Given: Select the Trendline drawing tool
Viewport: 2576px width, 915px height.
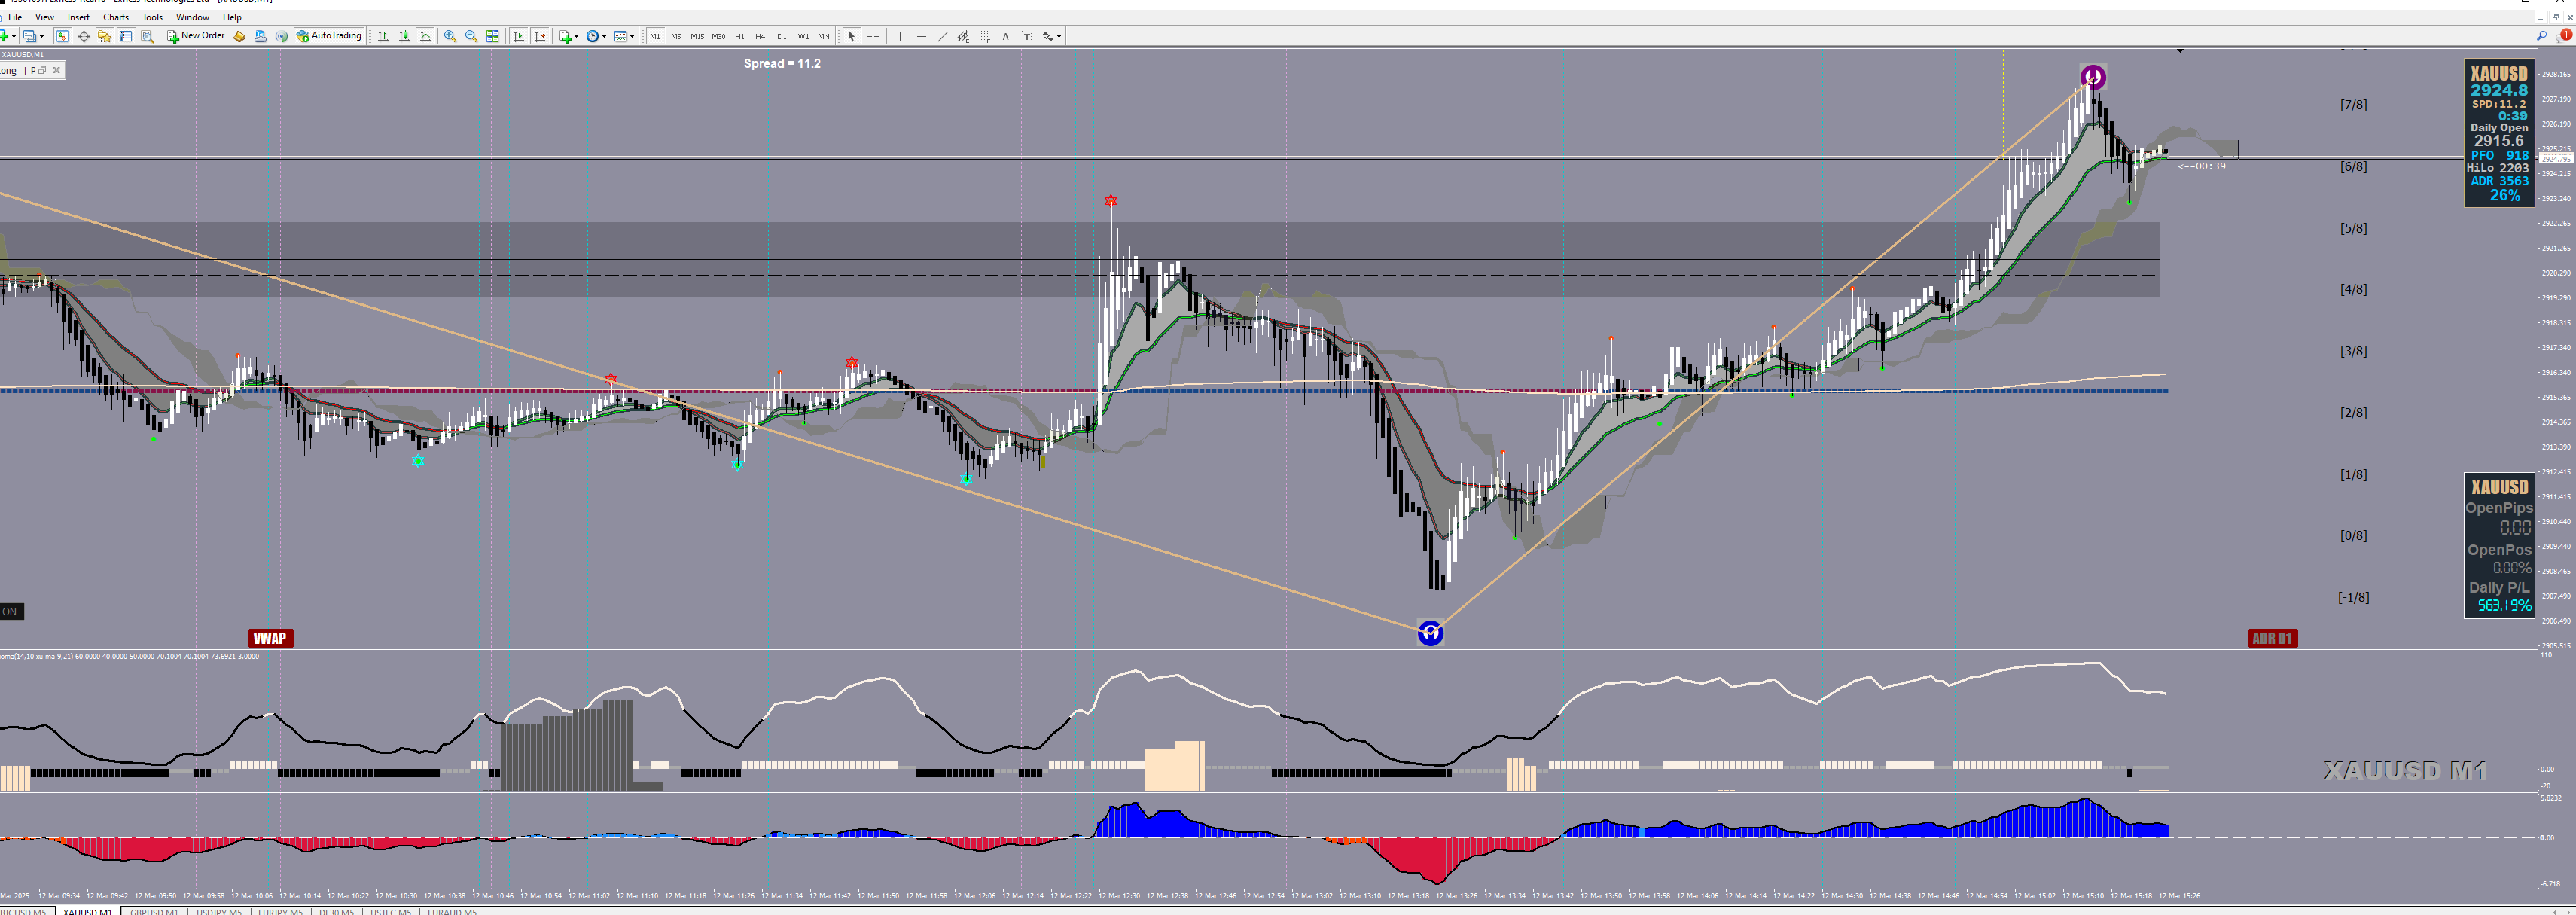Looking at the screenshot, I should pos(943,36).
